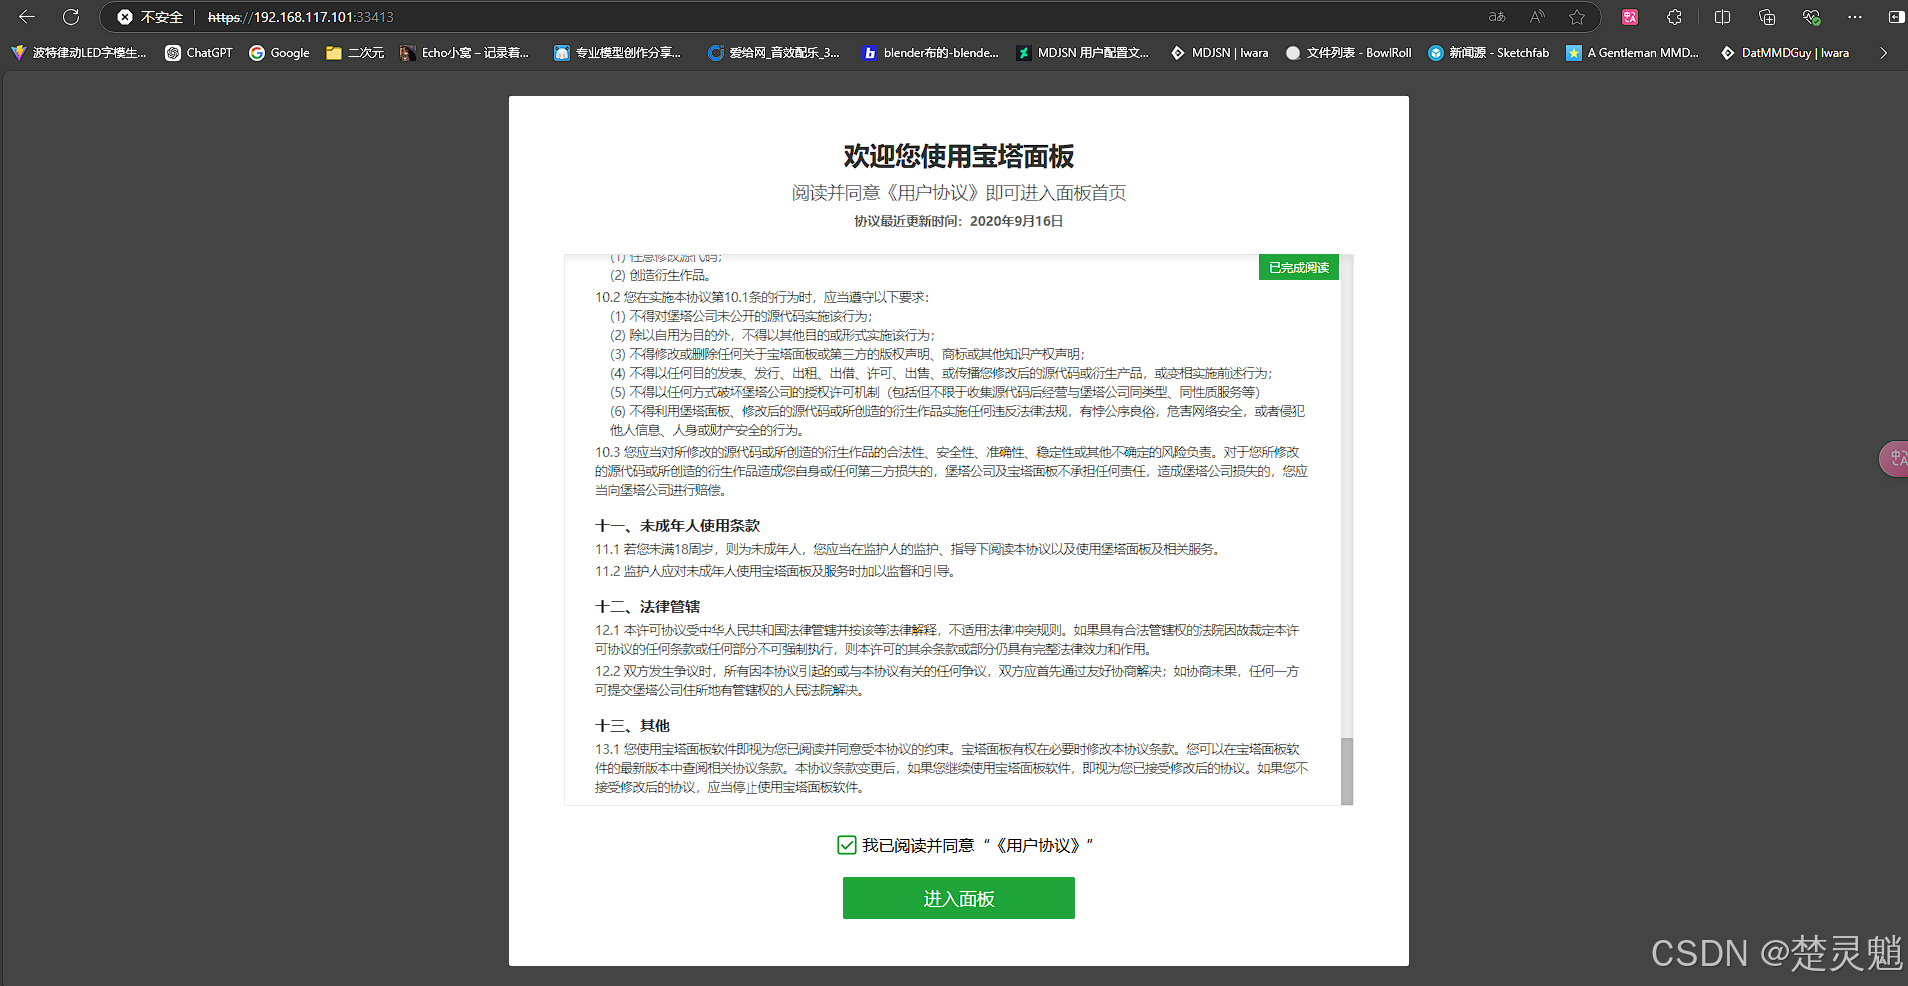Click the green 已完成阅读 badge
Image resolution: width=1908 pixels, height=986 pixels.
click(1298, 268)
